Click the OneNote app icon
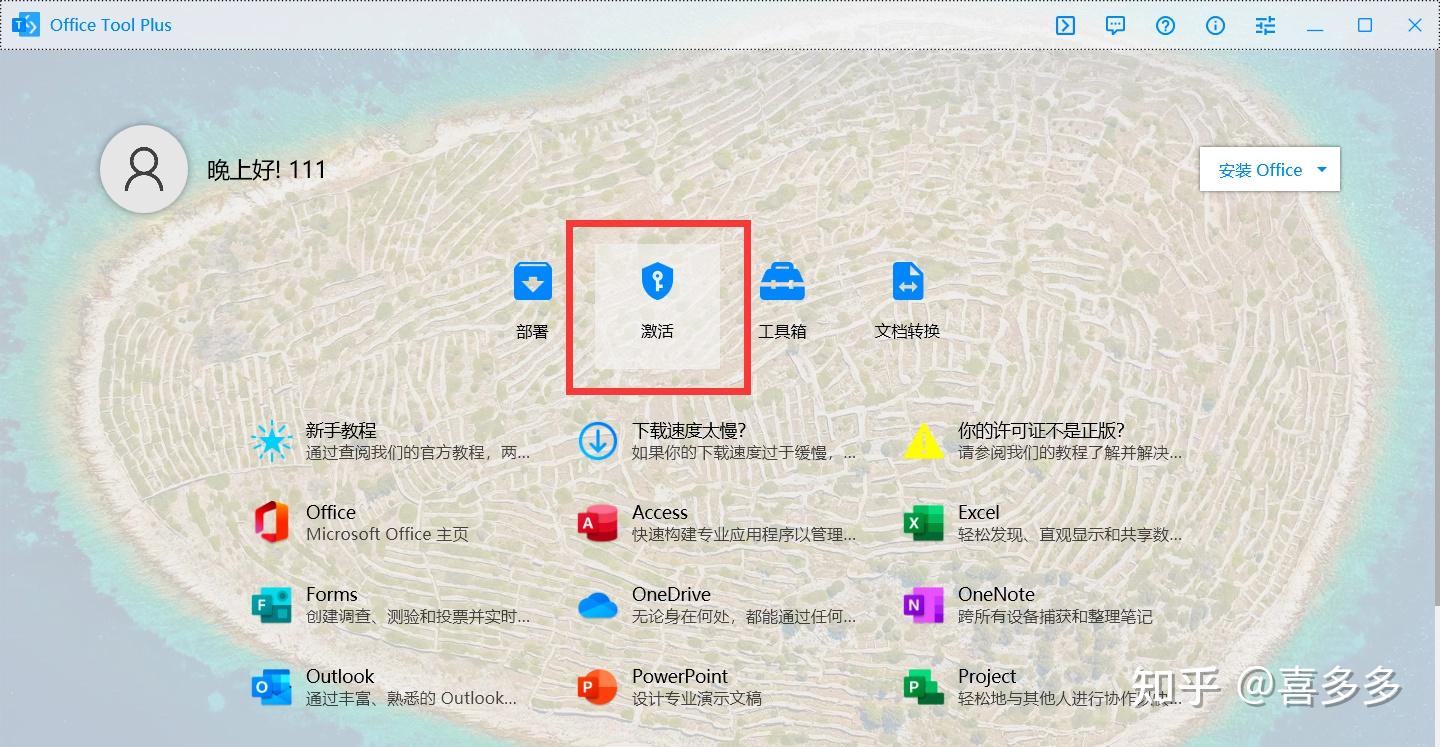This screenshot has height=747, width=1440. tap(924, 605)
